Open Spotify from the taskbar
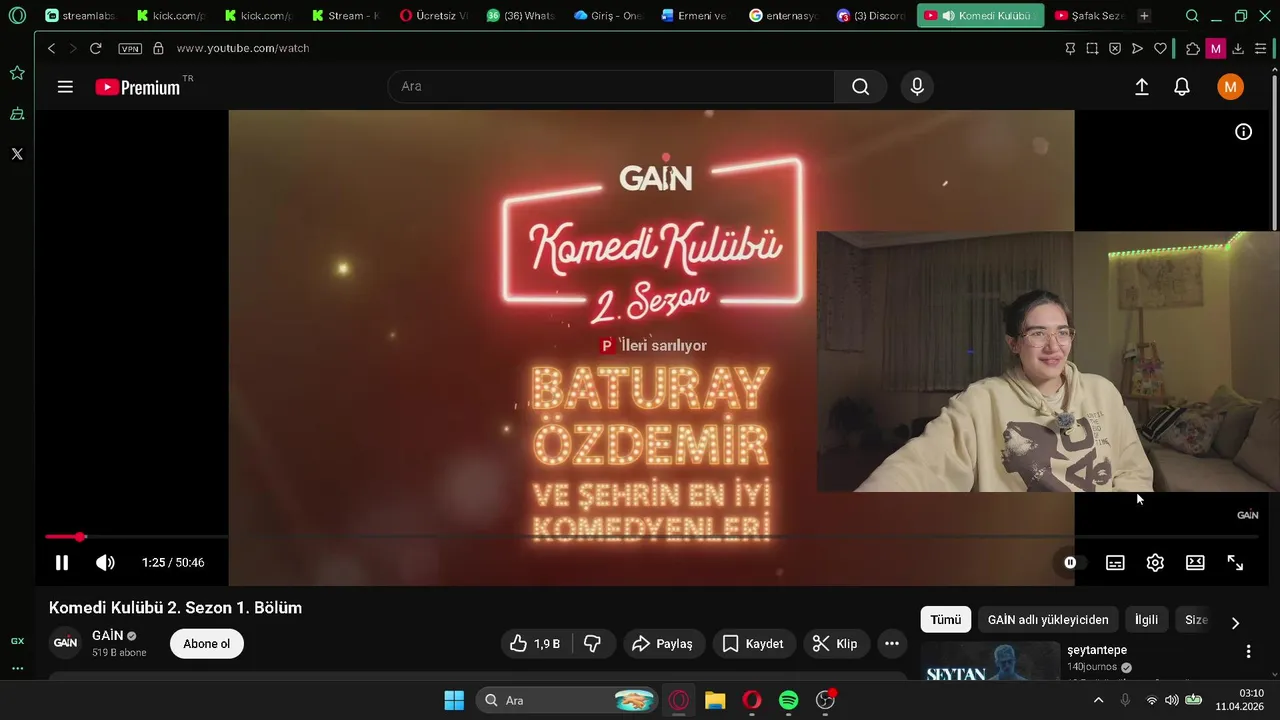The height and width of the screenshot is (720, 1280). (x=789, y=700)
